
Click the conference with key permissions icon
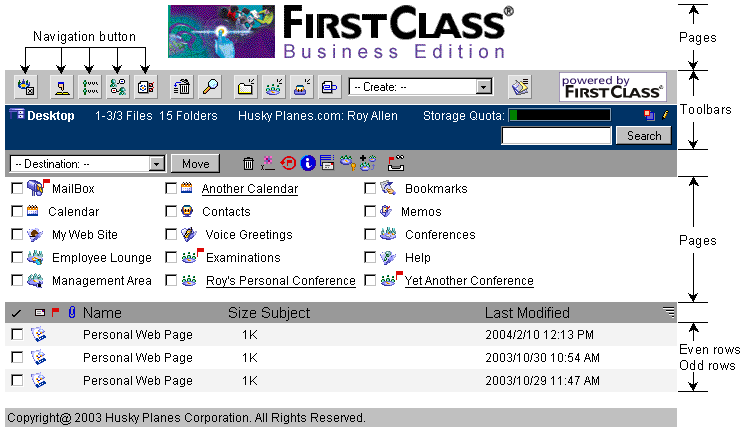(348, 162)
